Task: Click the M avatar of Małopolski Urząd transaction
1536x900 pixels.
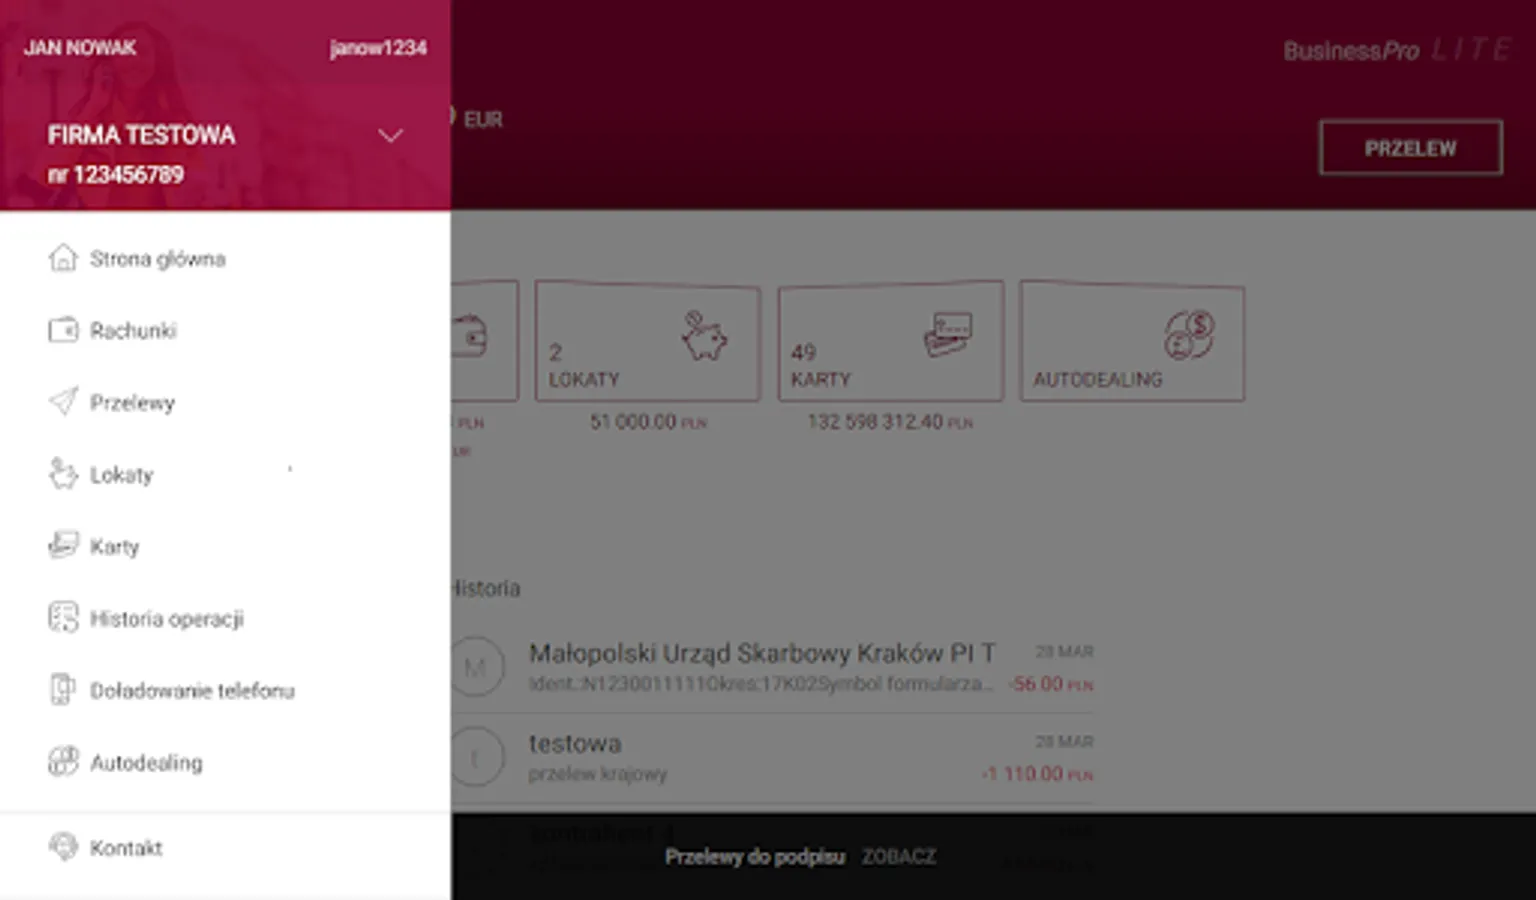Action: 475,667
